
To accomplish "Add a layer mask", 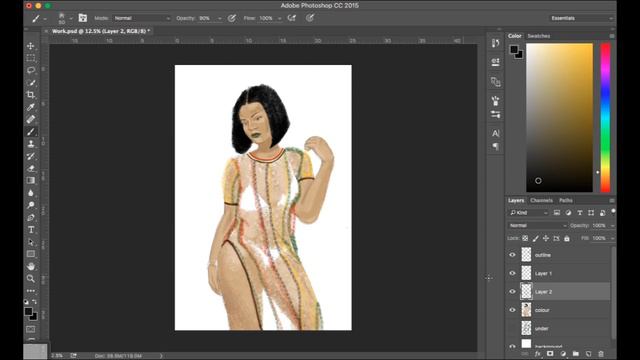I will coord(550,354).
